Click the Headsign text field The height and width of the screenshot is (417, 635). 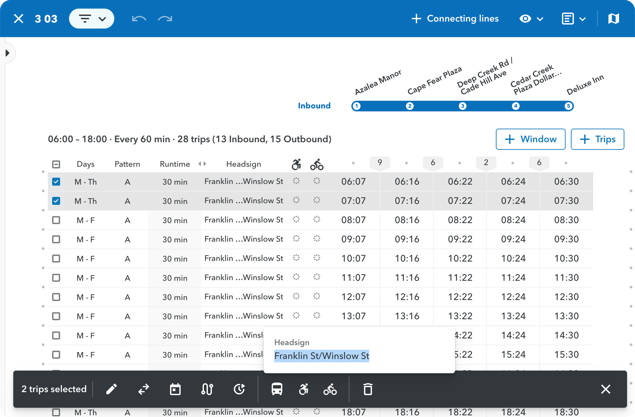pyautogui.click(x=322, y=356)
